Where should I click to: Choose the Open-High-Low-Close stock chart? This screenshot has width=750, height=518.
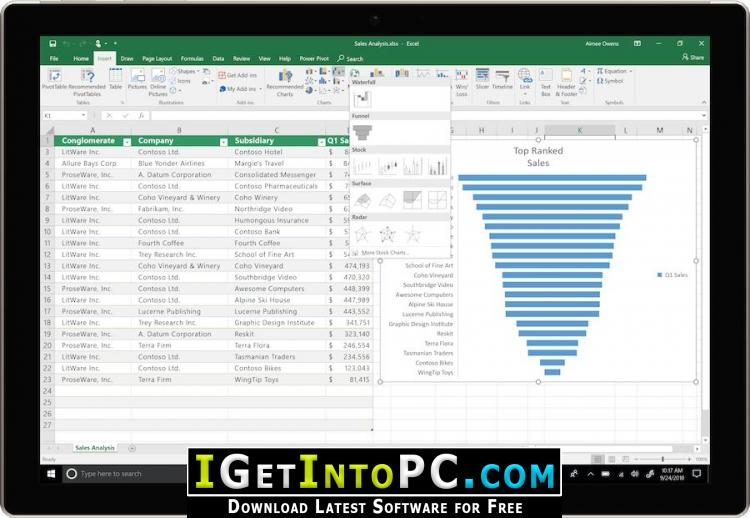click(387, 166)
